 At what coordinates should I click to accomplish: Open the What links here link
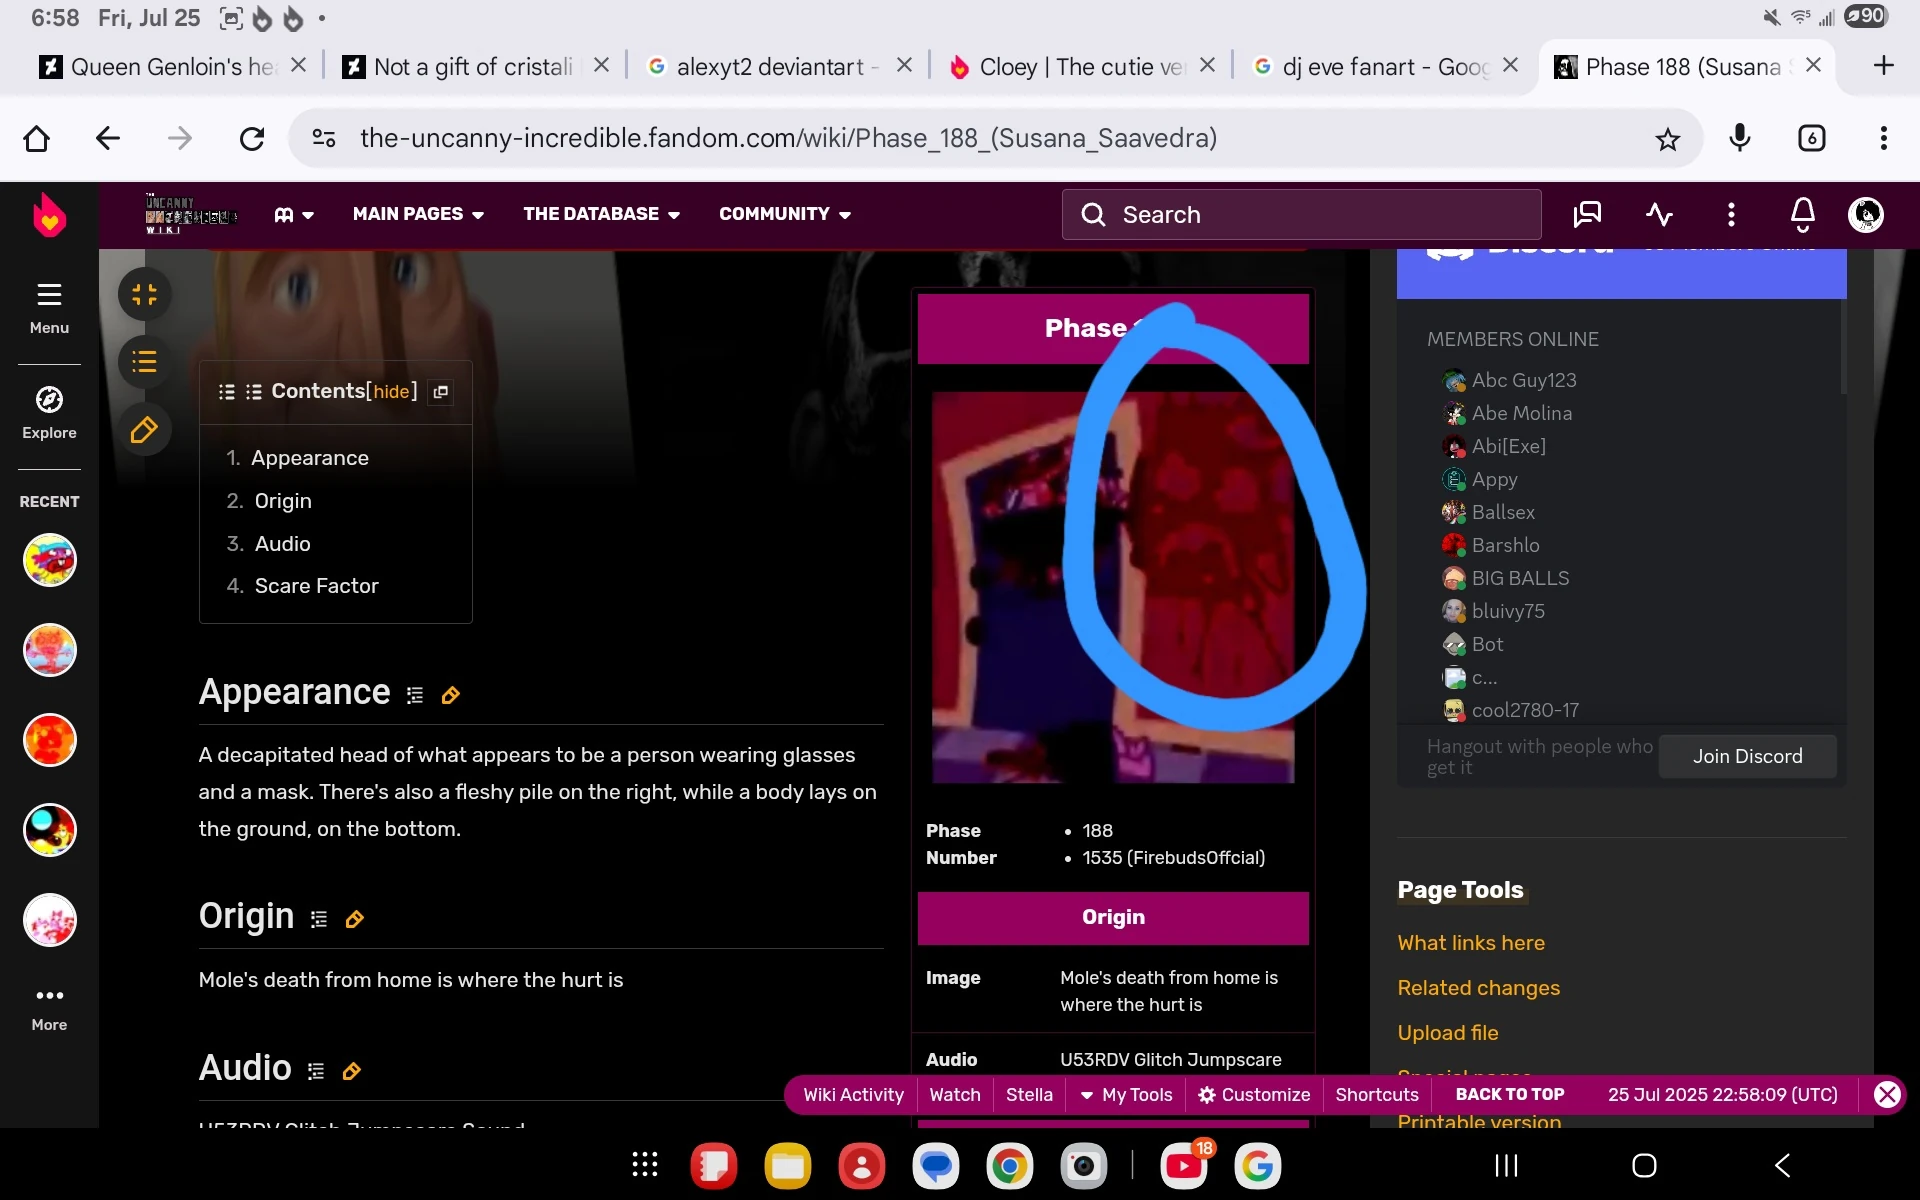[1470, 943]
